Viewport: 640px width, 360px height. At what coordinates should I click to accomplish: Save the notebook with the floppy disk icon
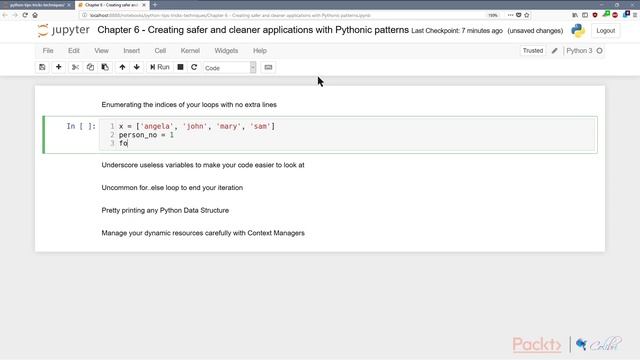(42, 67)
